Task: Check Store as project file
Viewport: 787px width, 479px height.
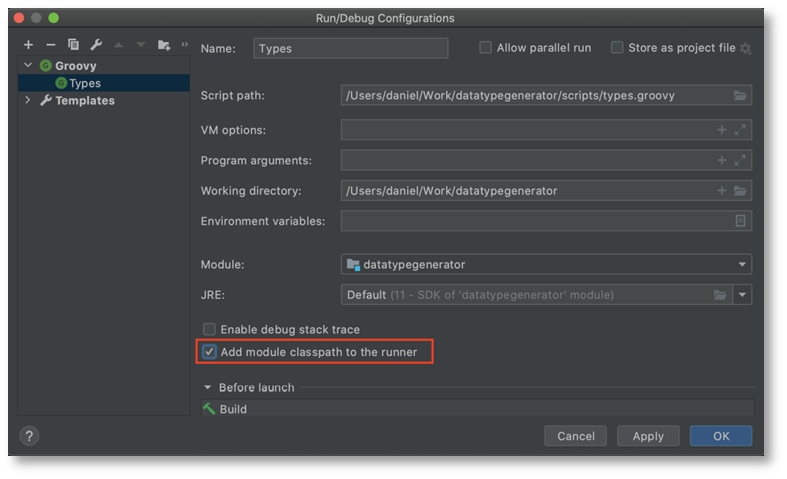Action: coord(617,48)
